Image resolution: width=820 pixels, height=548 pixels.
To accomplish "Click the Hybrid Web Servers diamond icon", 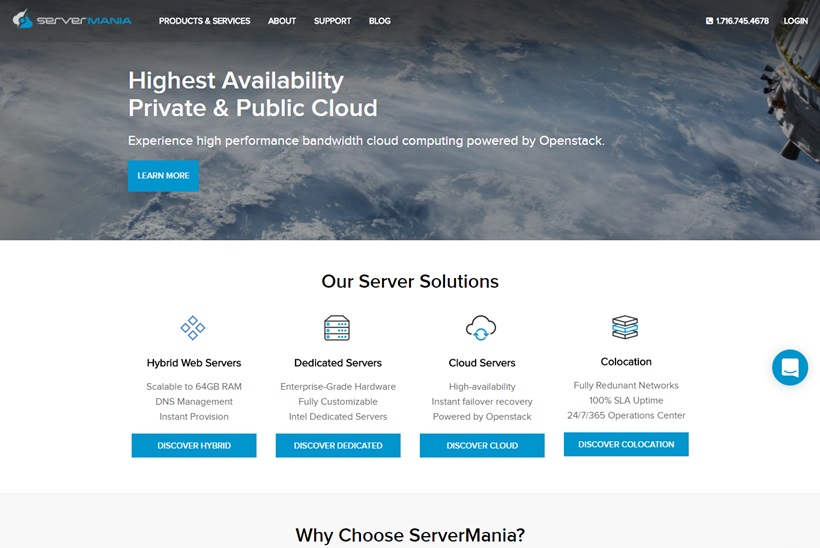I will point(193,328).
